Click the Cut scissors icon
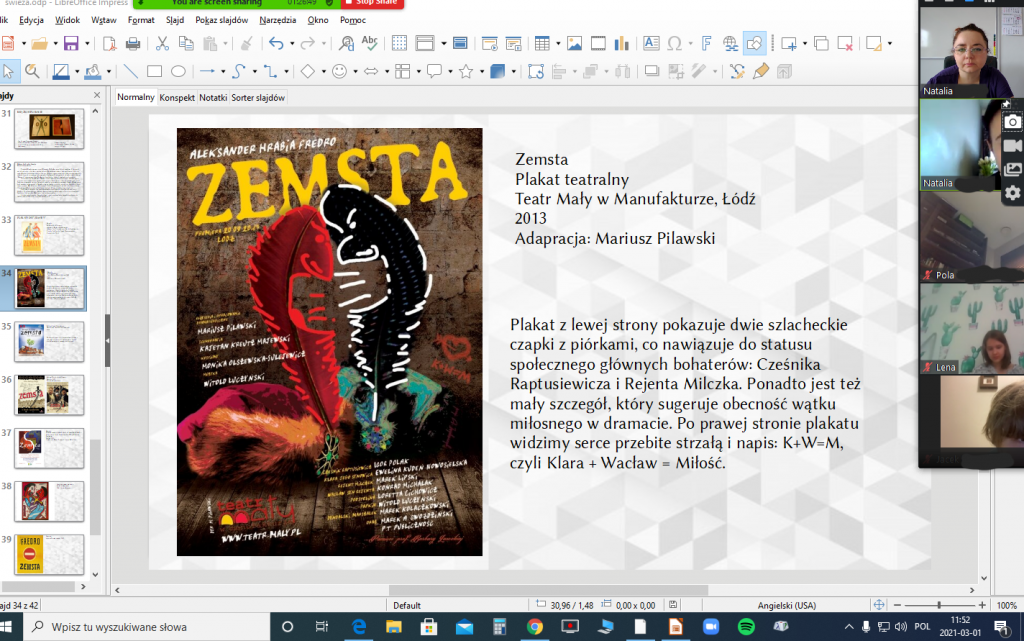Image resolution: width=1024 pixels, height=641 pixels. click(162, 43)
